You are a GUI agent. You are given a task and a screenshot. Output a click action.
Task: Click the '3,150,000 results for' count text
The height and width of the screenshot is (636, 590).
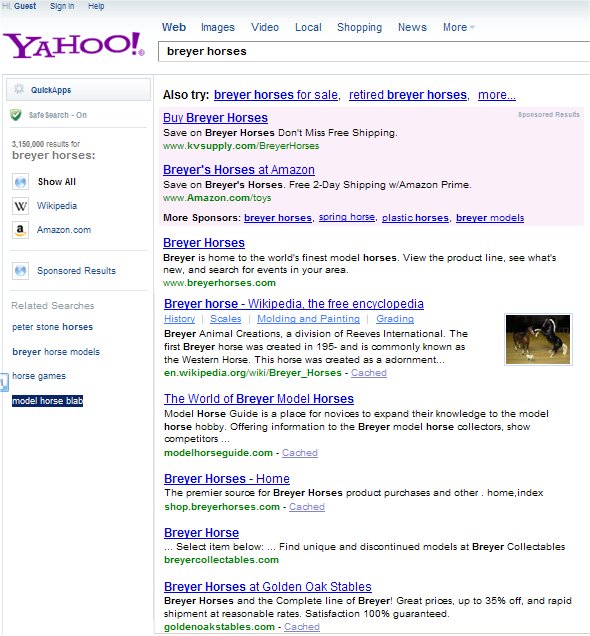pyautogui.click(x=46, y=144)
